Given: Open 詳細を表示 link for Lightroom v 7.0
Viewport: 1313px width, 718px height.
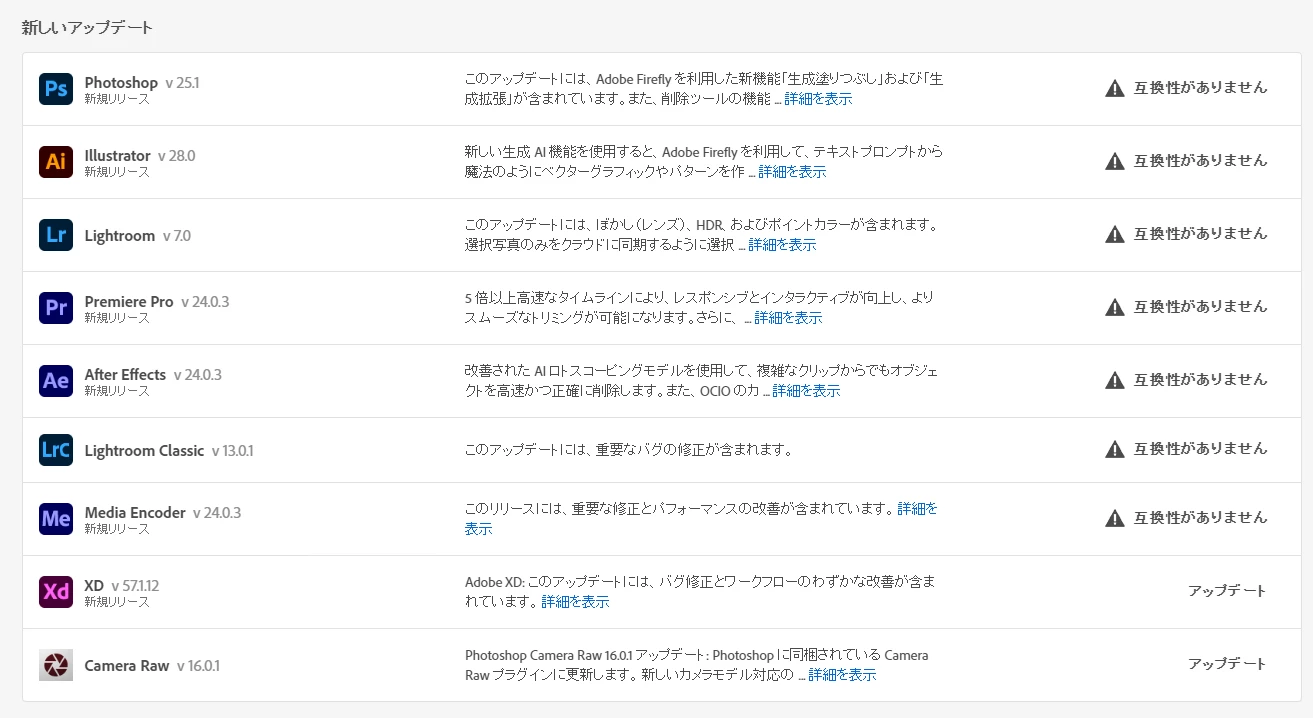Looking at the screenshot, I should pos(782,245).
